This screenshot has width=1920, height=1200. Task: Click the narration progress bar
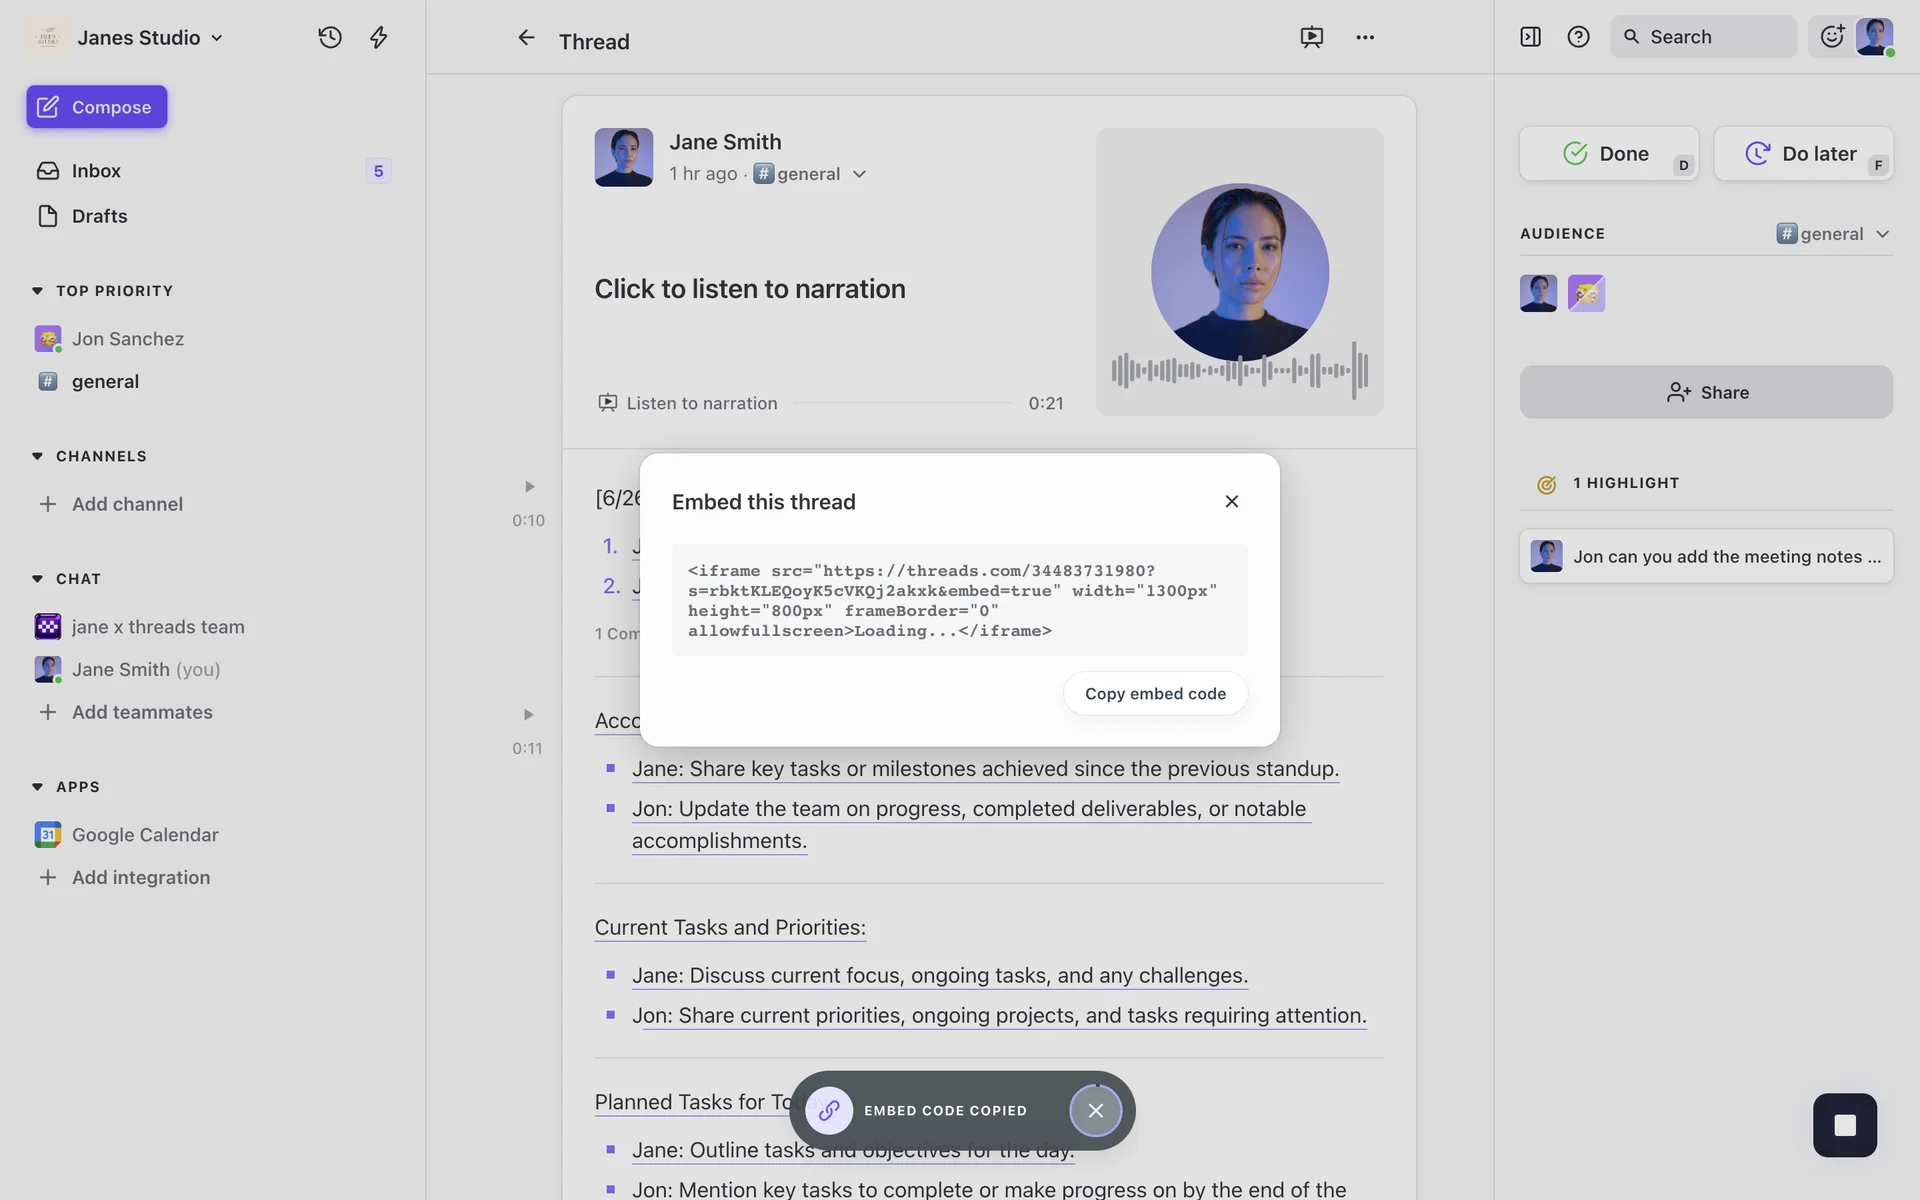(902, 403)
